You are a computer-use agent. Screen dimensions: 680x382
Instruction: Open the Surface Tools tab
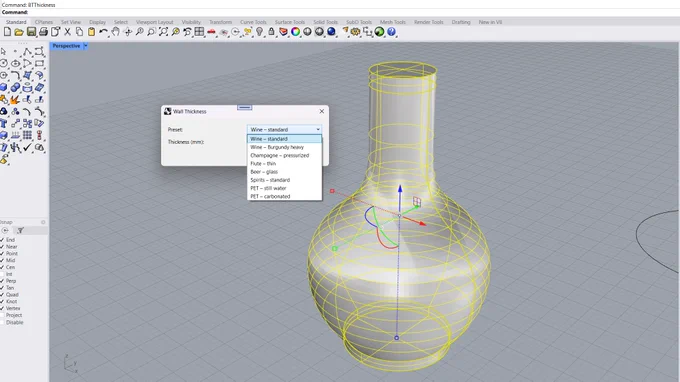[x=290, y=22]
